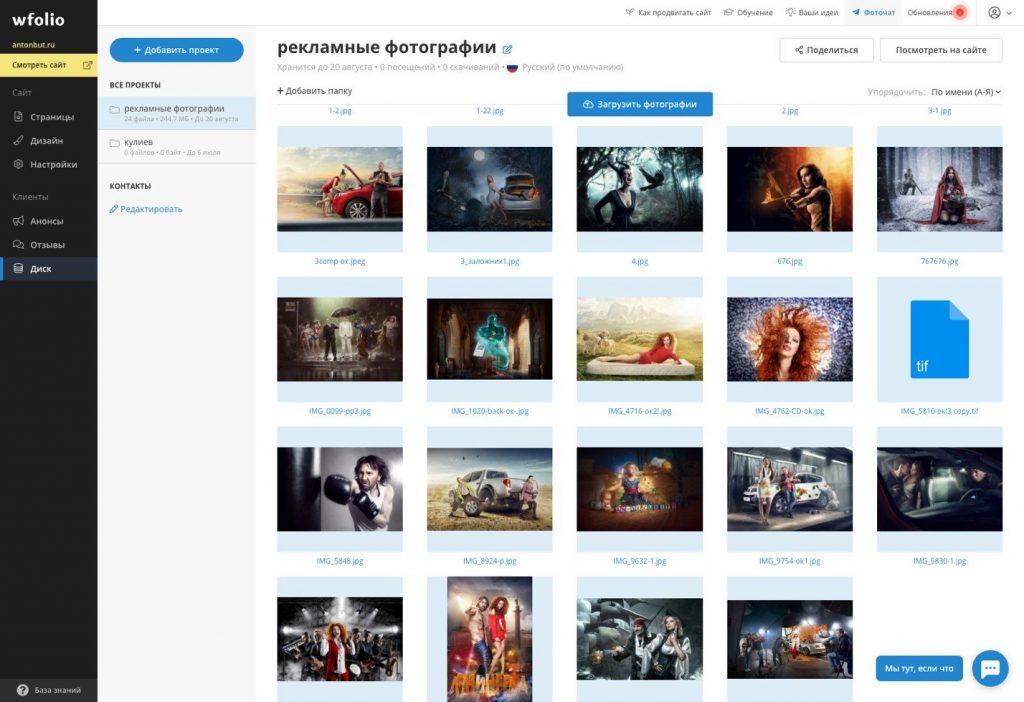Click the external link icon on Смотреть сайт

point(87,65)
